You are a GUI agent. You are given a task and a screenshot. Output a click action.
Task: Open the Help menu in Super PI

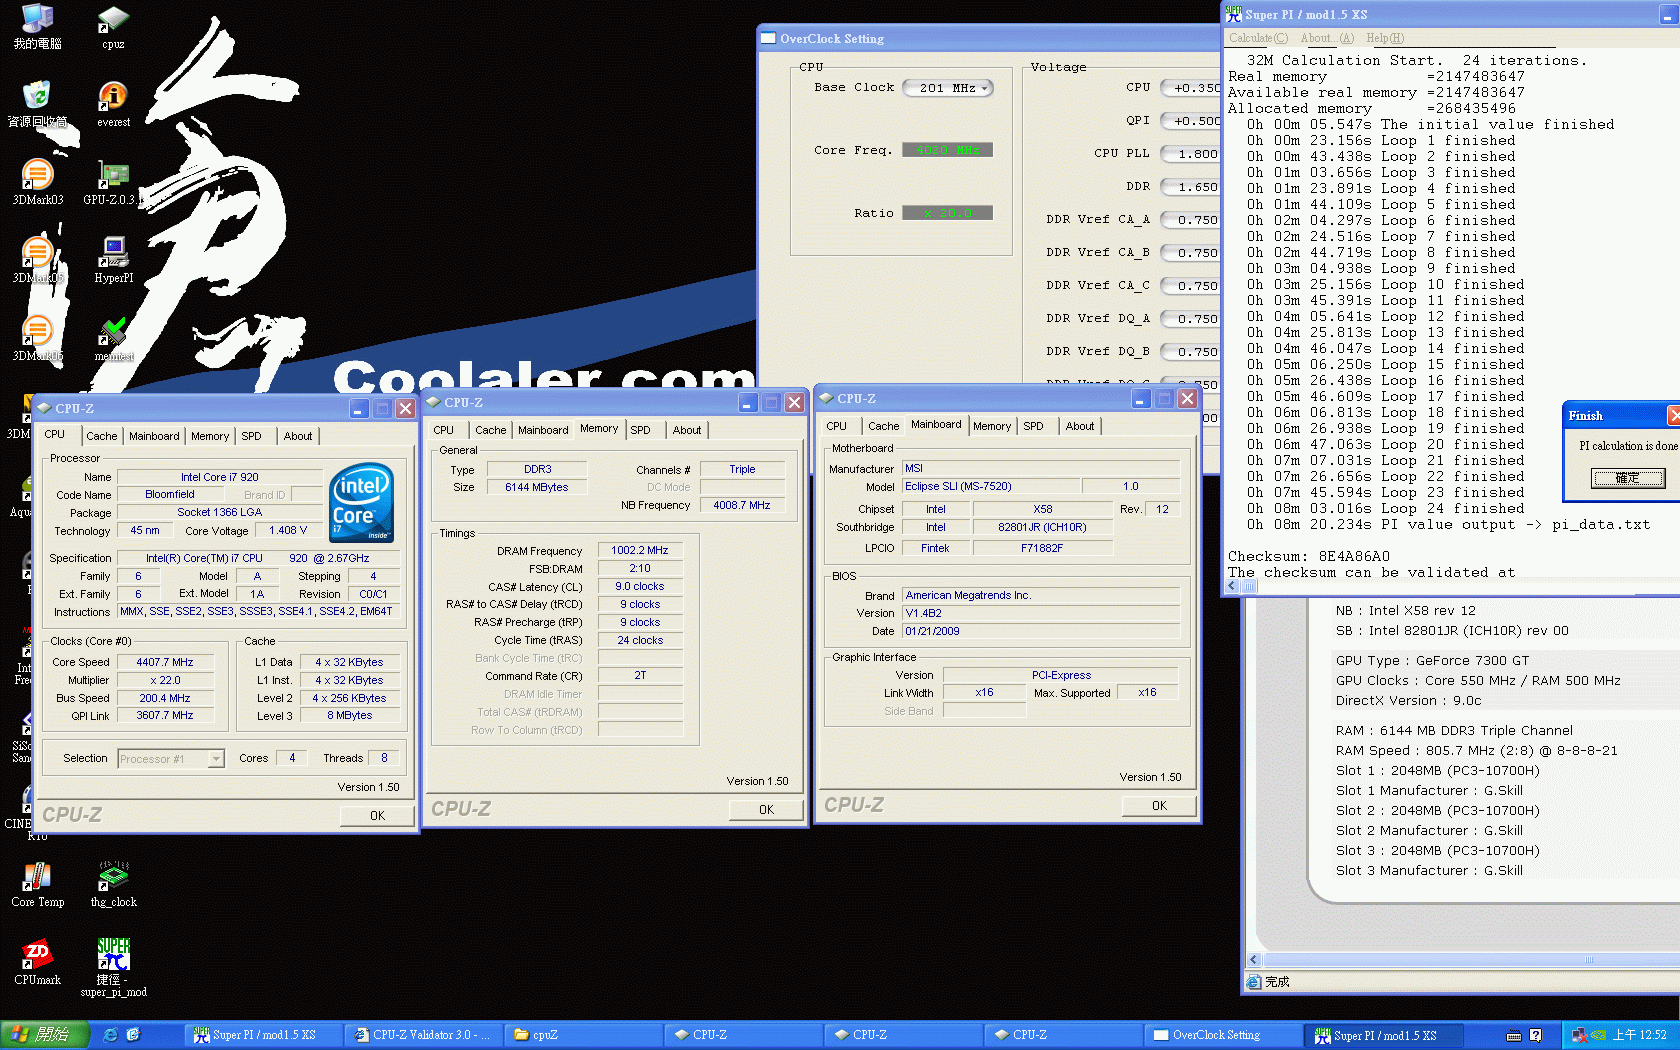click(1385, 38)
